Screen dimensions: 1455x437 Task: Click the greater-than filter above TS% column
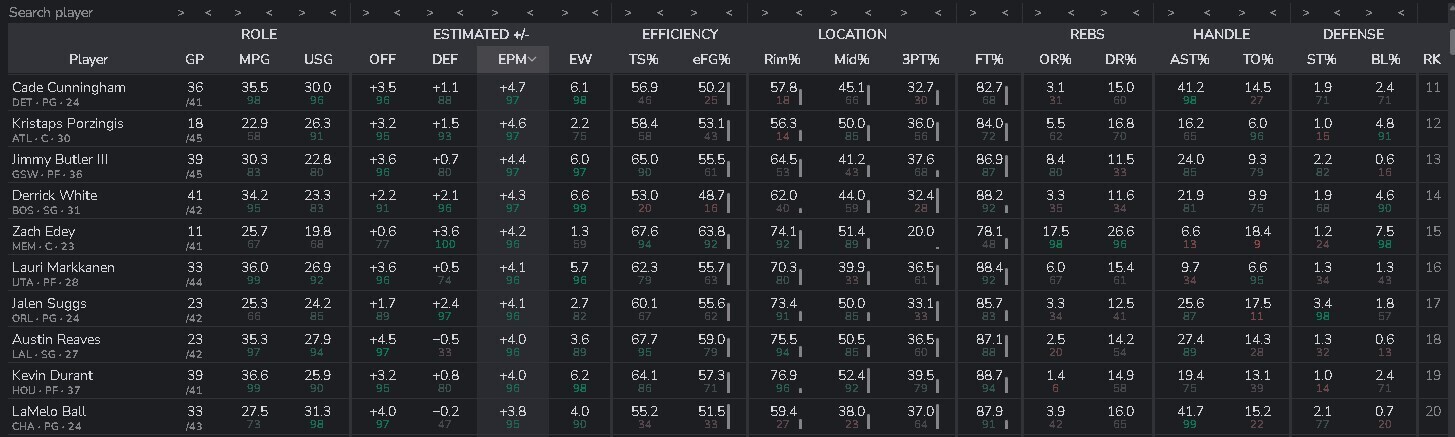[x=628, y=13]
